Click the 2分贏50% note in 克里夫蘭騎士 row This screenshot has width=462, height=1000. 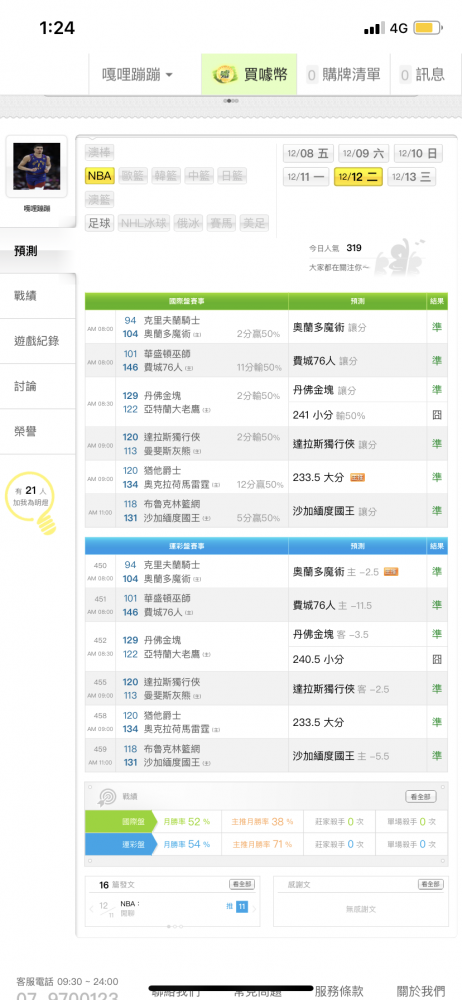click(x=258, y=334)
